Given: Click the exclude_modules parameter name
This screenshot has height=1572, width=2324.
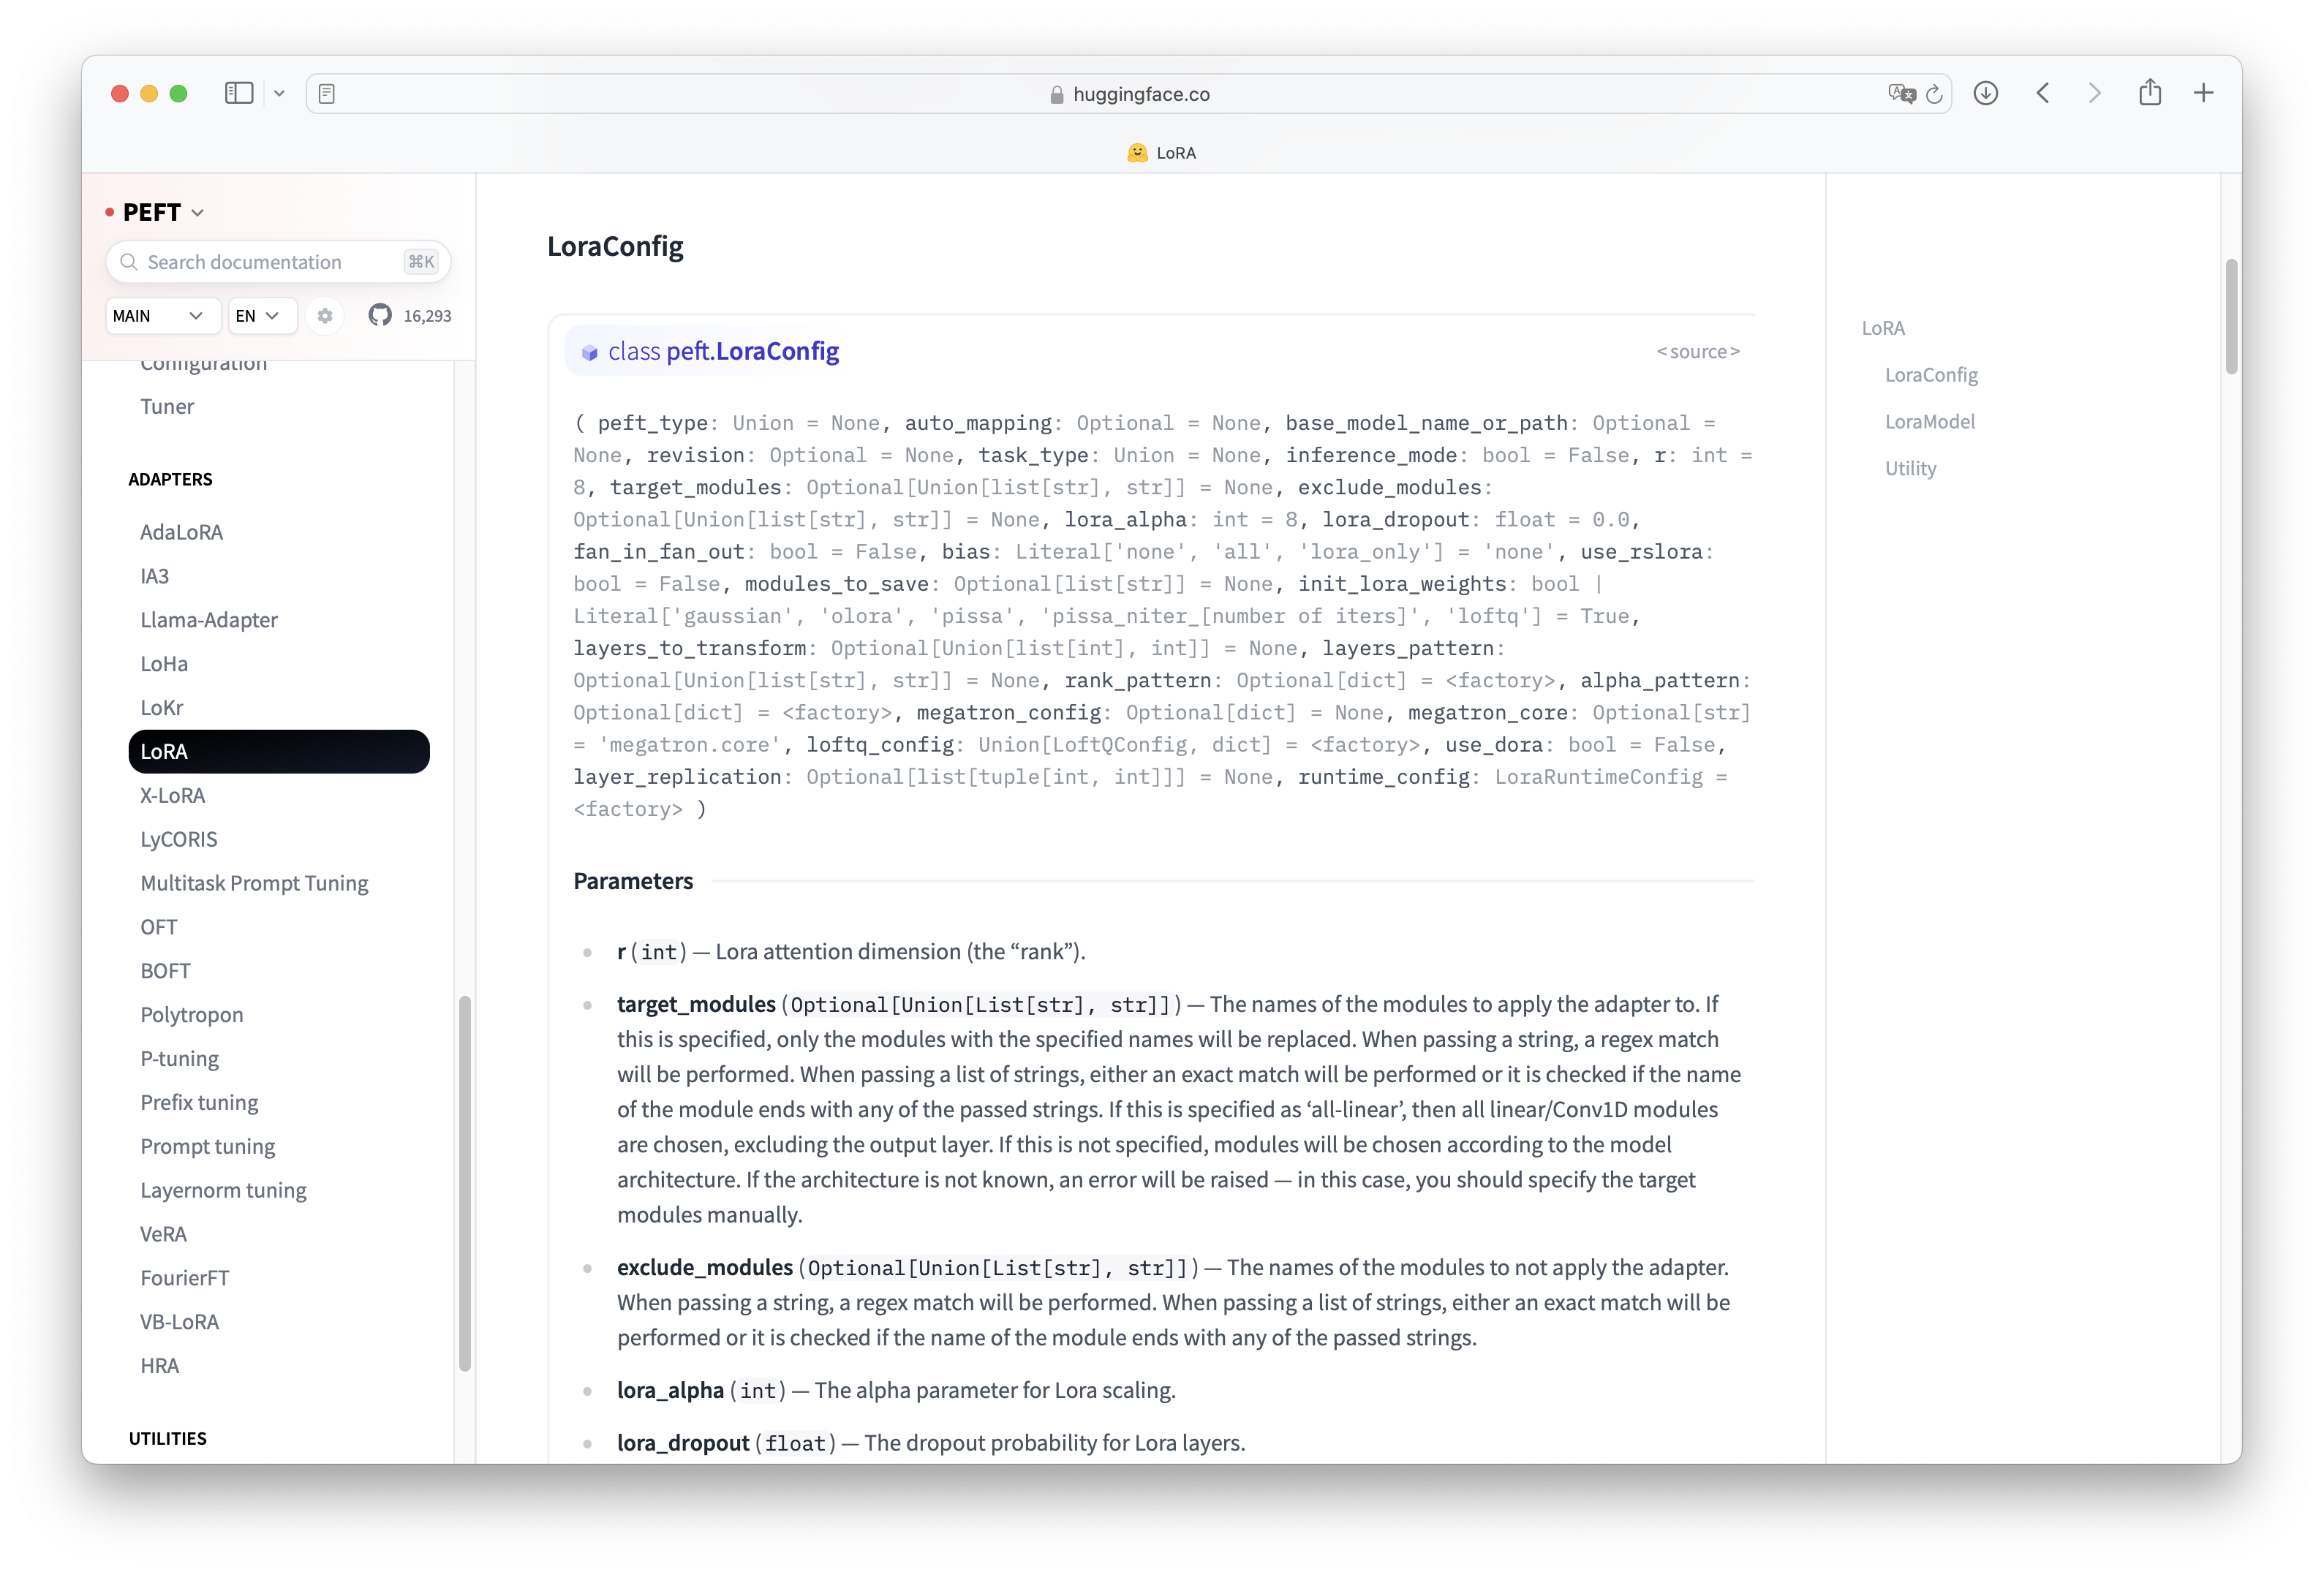Looking at the screenshot, I should tap(704, 1267).
